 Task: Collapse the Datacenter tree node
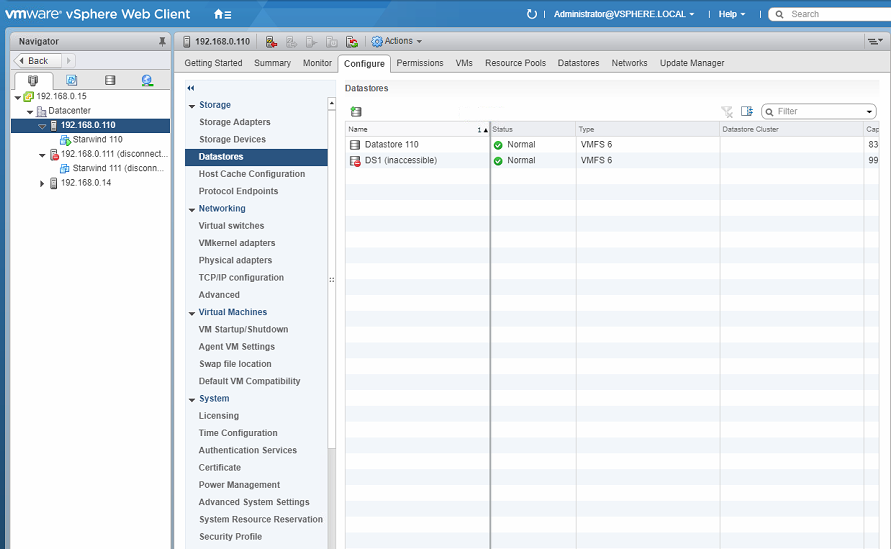(x=30, y=111)
